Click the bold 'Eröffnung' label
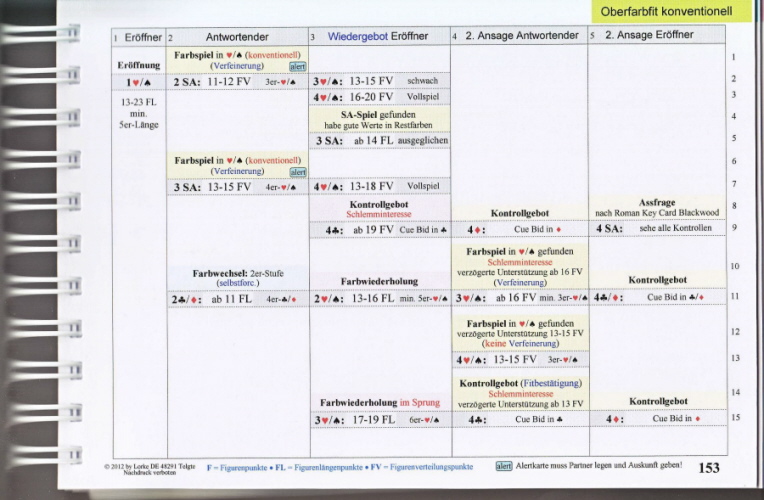Viewport: 764px width, 500px height. [139, 65]
